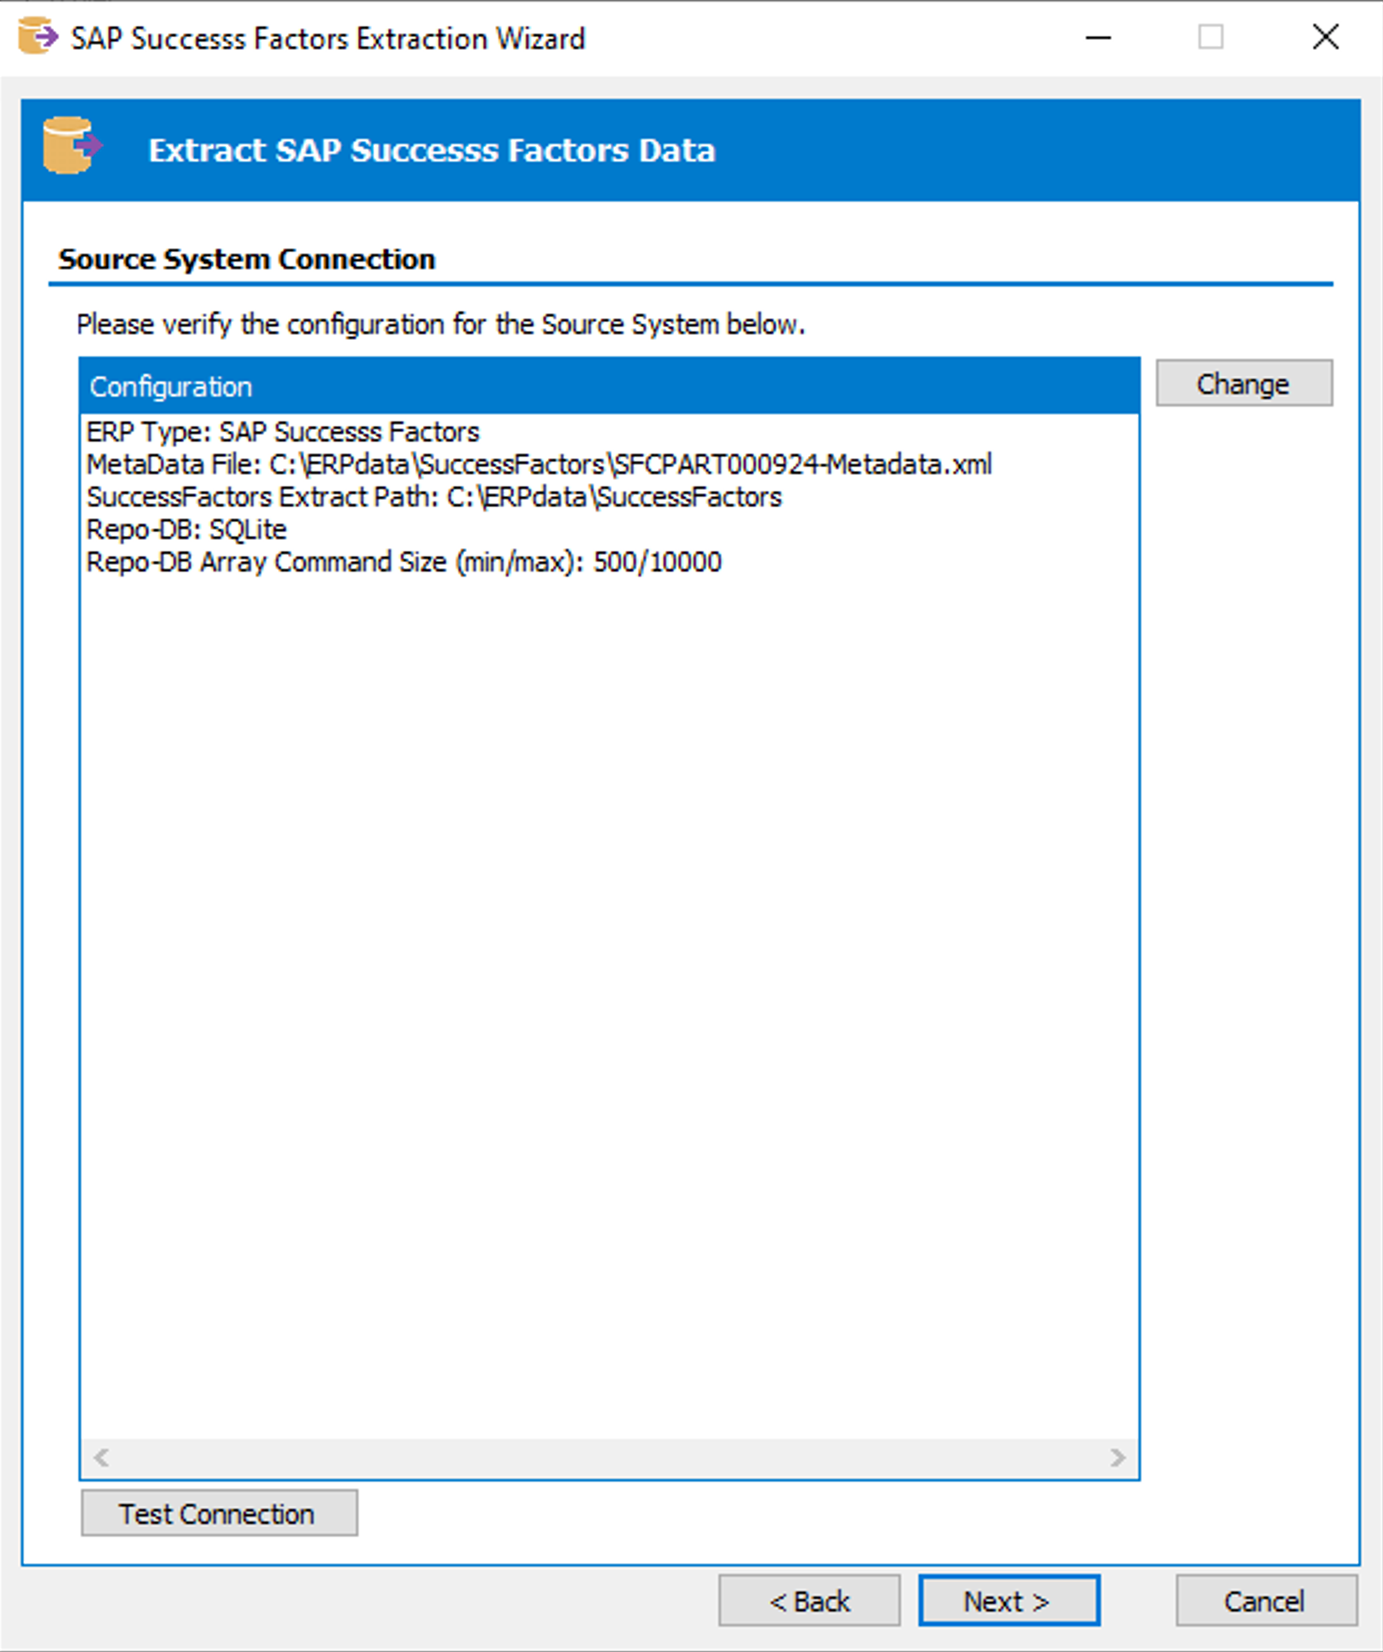The height and width of the screenshot is (1652, 1383).
Task: Select the 'Repo-DB: SQLite' row
Action: pyautogui.click(x=609, y=529)
